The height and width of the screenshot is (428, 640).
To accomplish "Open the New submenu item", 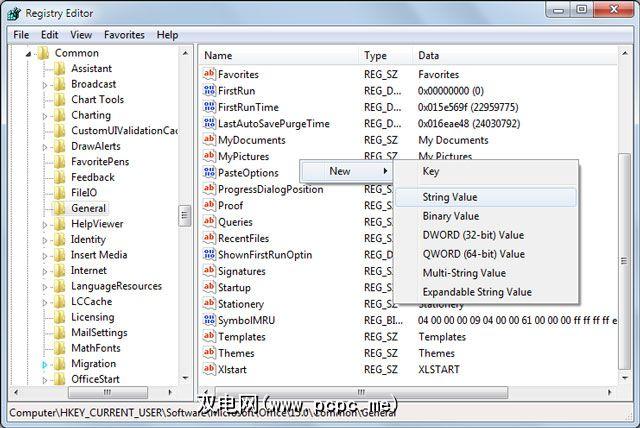I will tap(346, 171).
